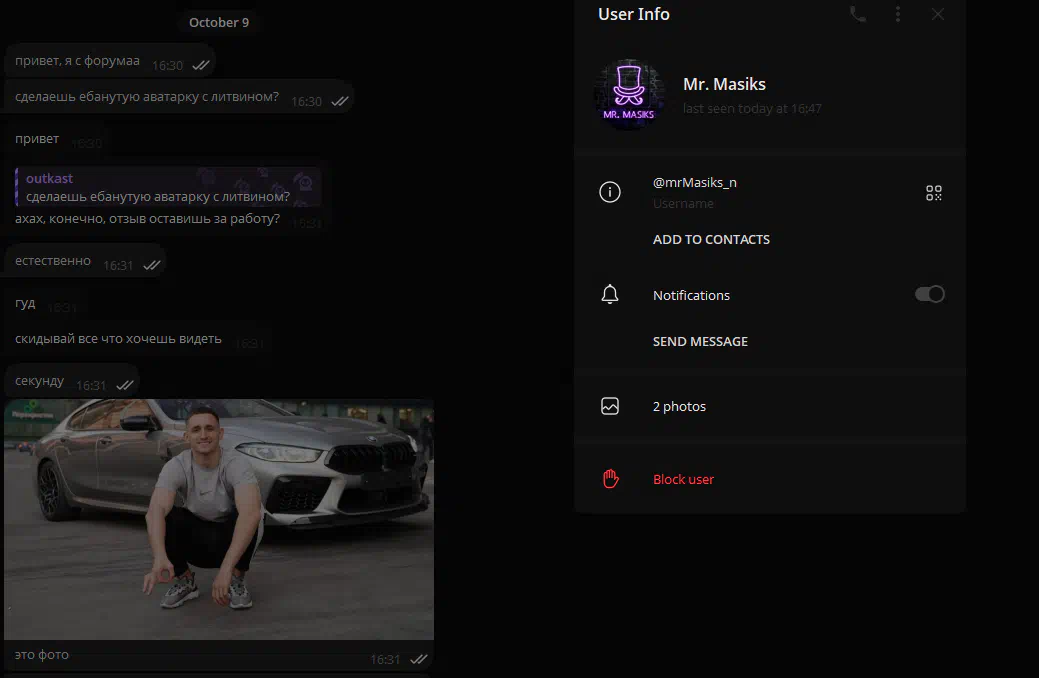The width and height of the screenshot is (1039, 678).
Task: Block user via red label
Action: tap(683, 479)
